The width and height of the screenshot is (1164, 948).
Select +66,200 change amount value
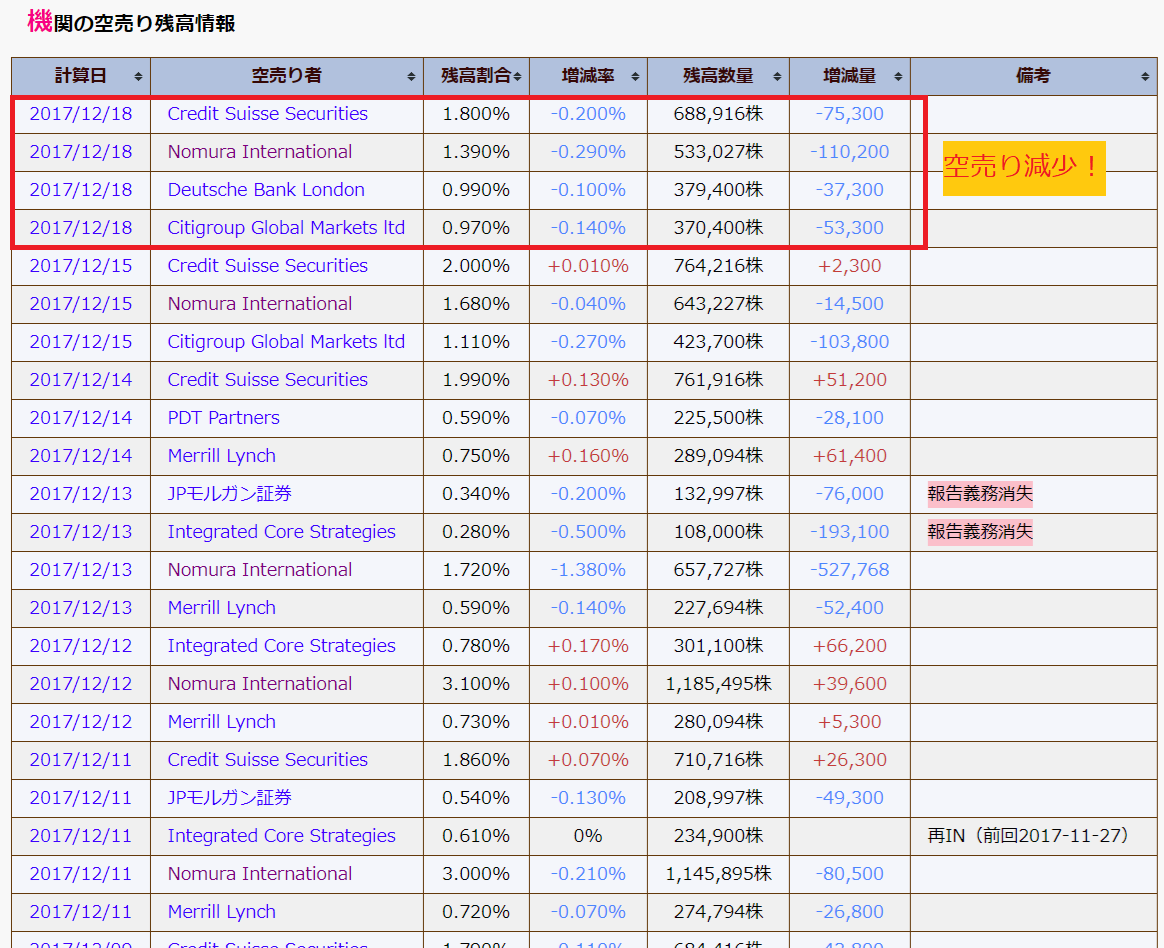(x=849, y=646)
